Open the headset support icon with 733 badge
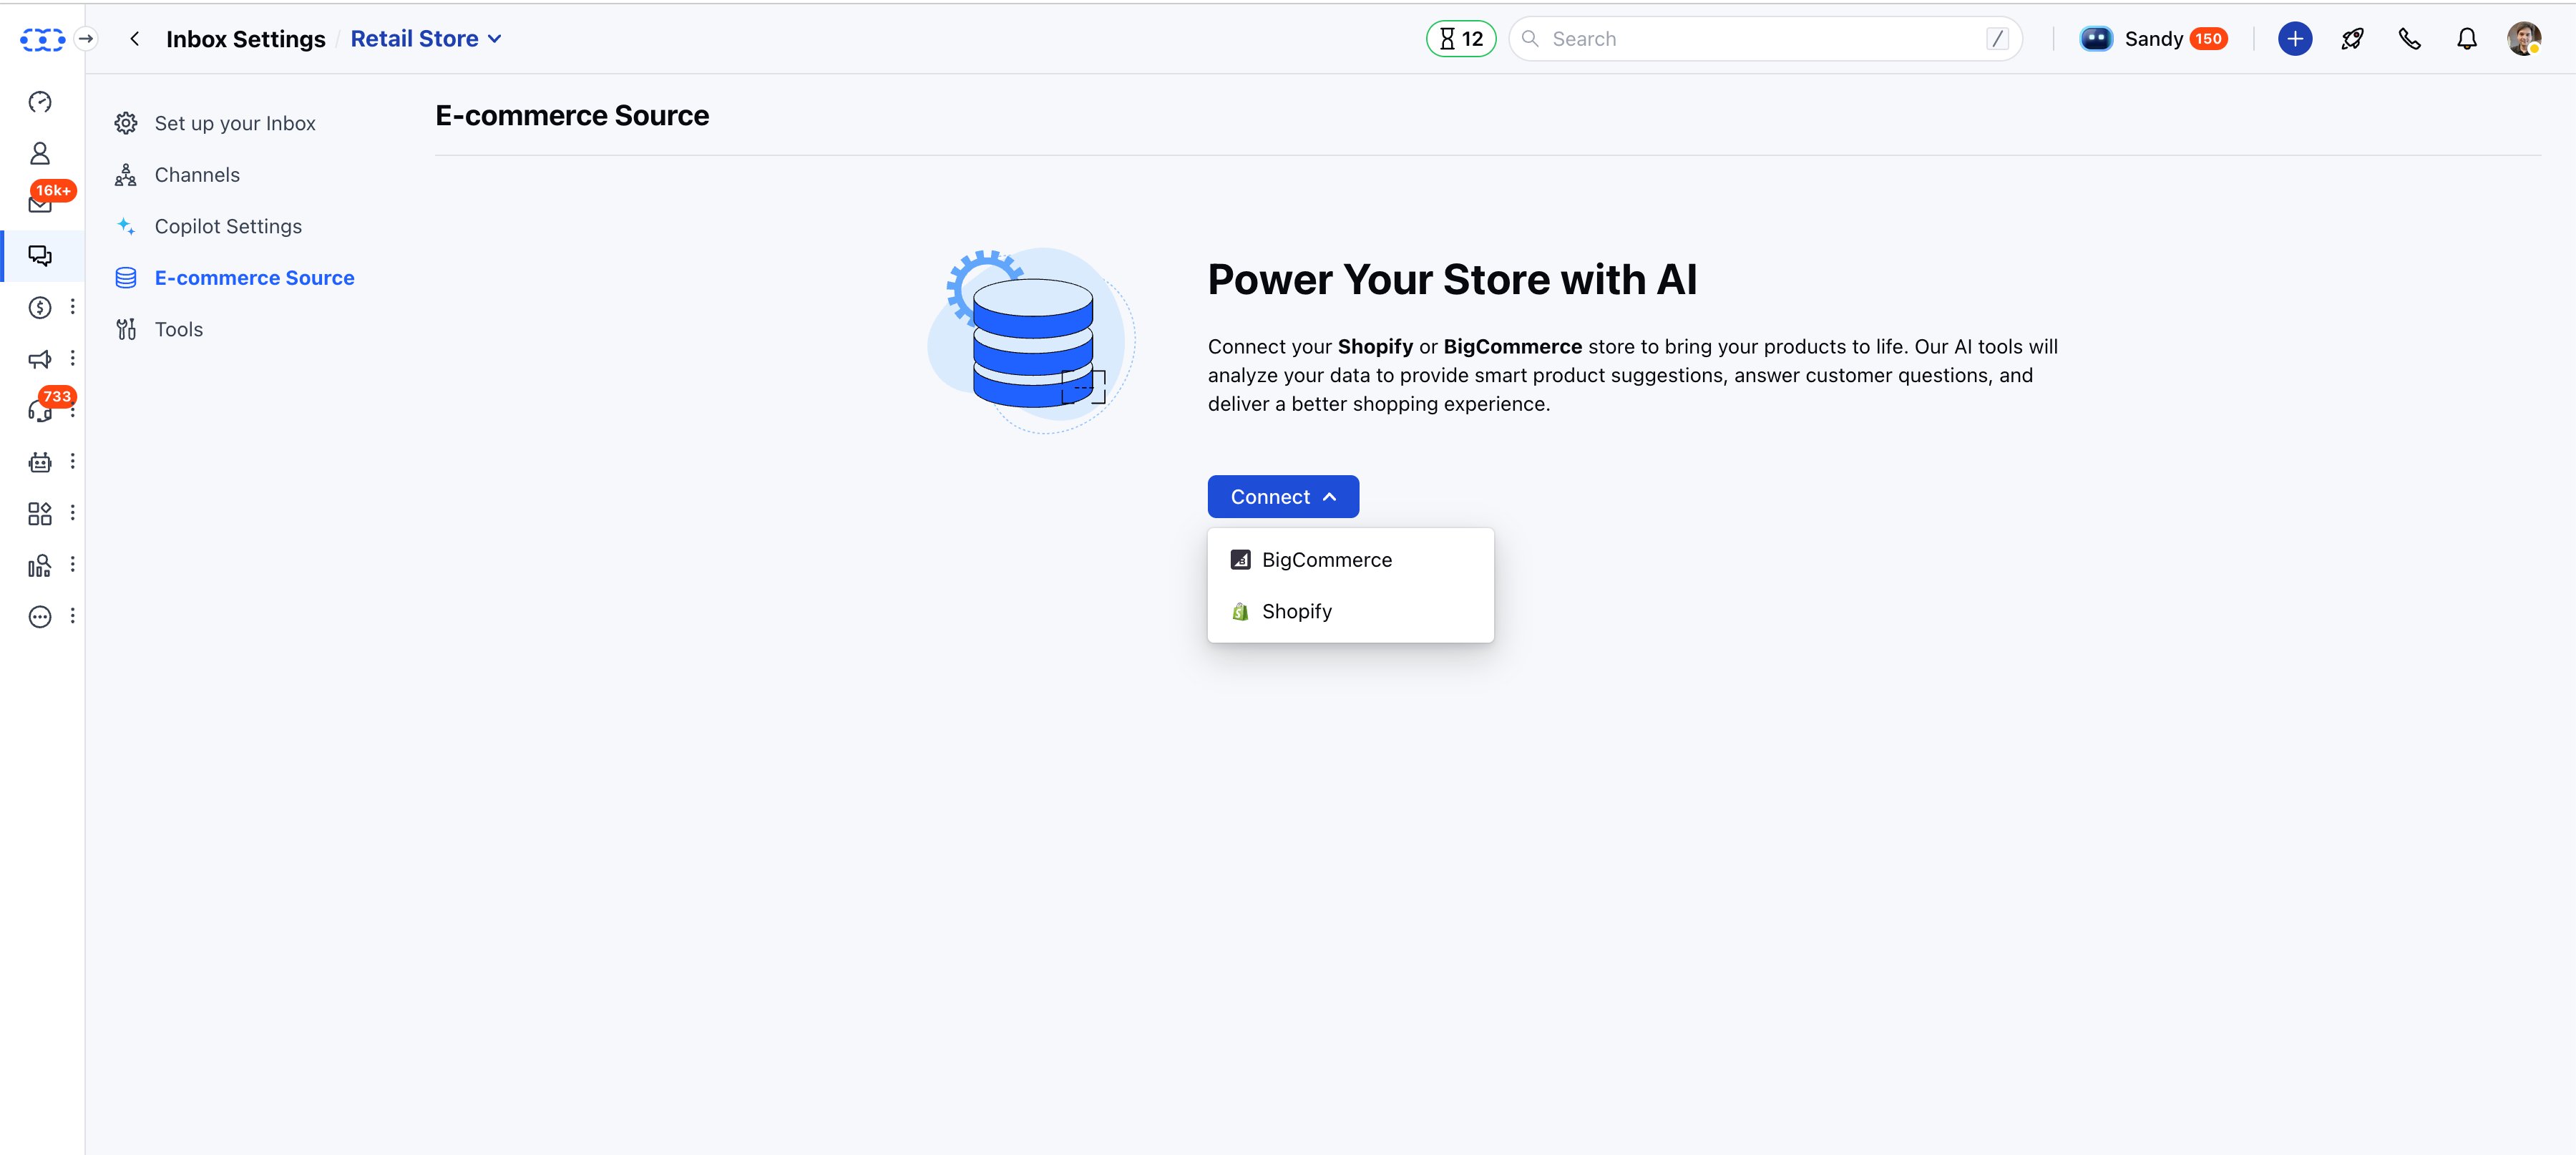 (x=40, y=410)
